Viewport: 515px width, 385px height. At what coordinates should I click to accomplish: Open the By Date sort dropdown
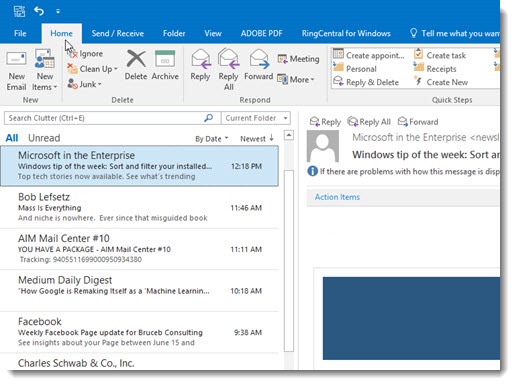[x=212, y=139]
